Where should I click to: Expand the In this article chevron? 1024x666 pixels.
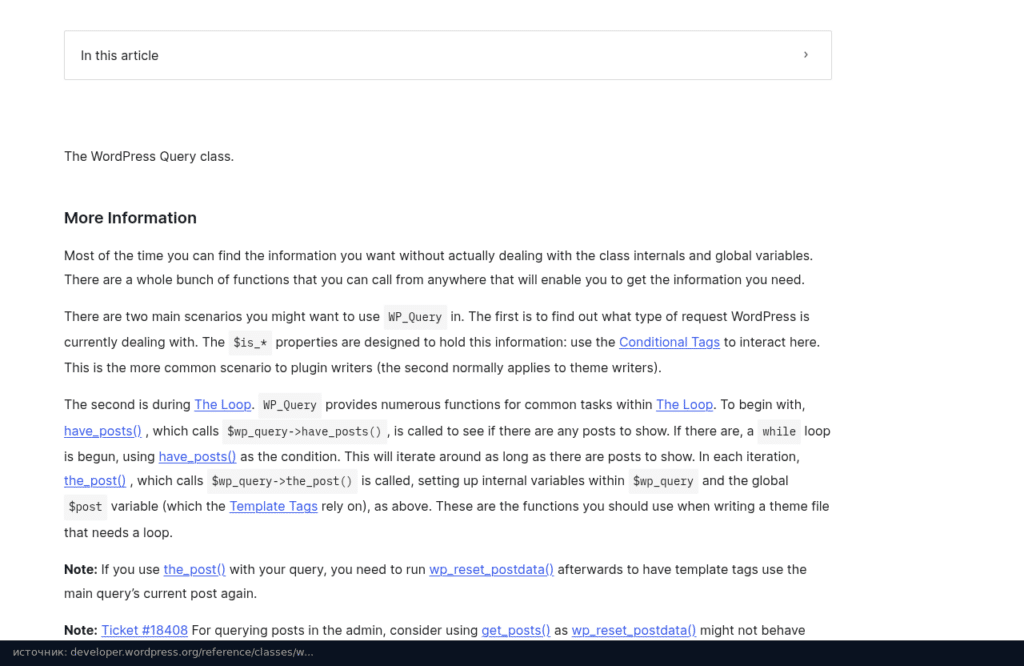coord(805,55)
